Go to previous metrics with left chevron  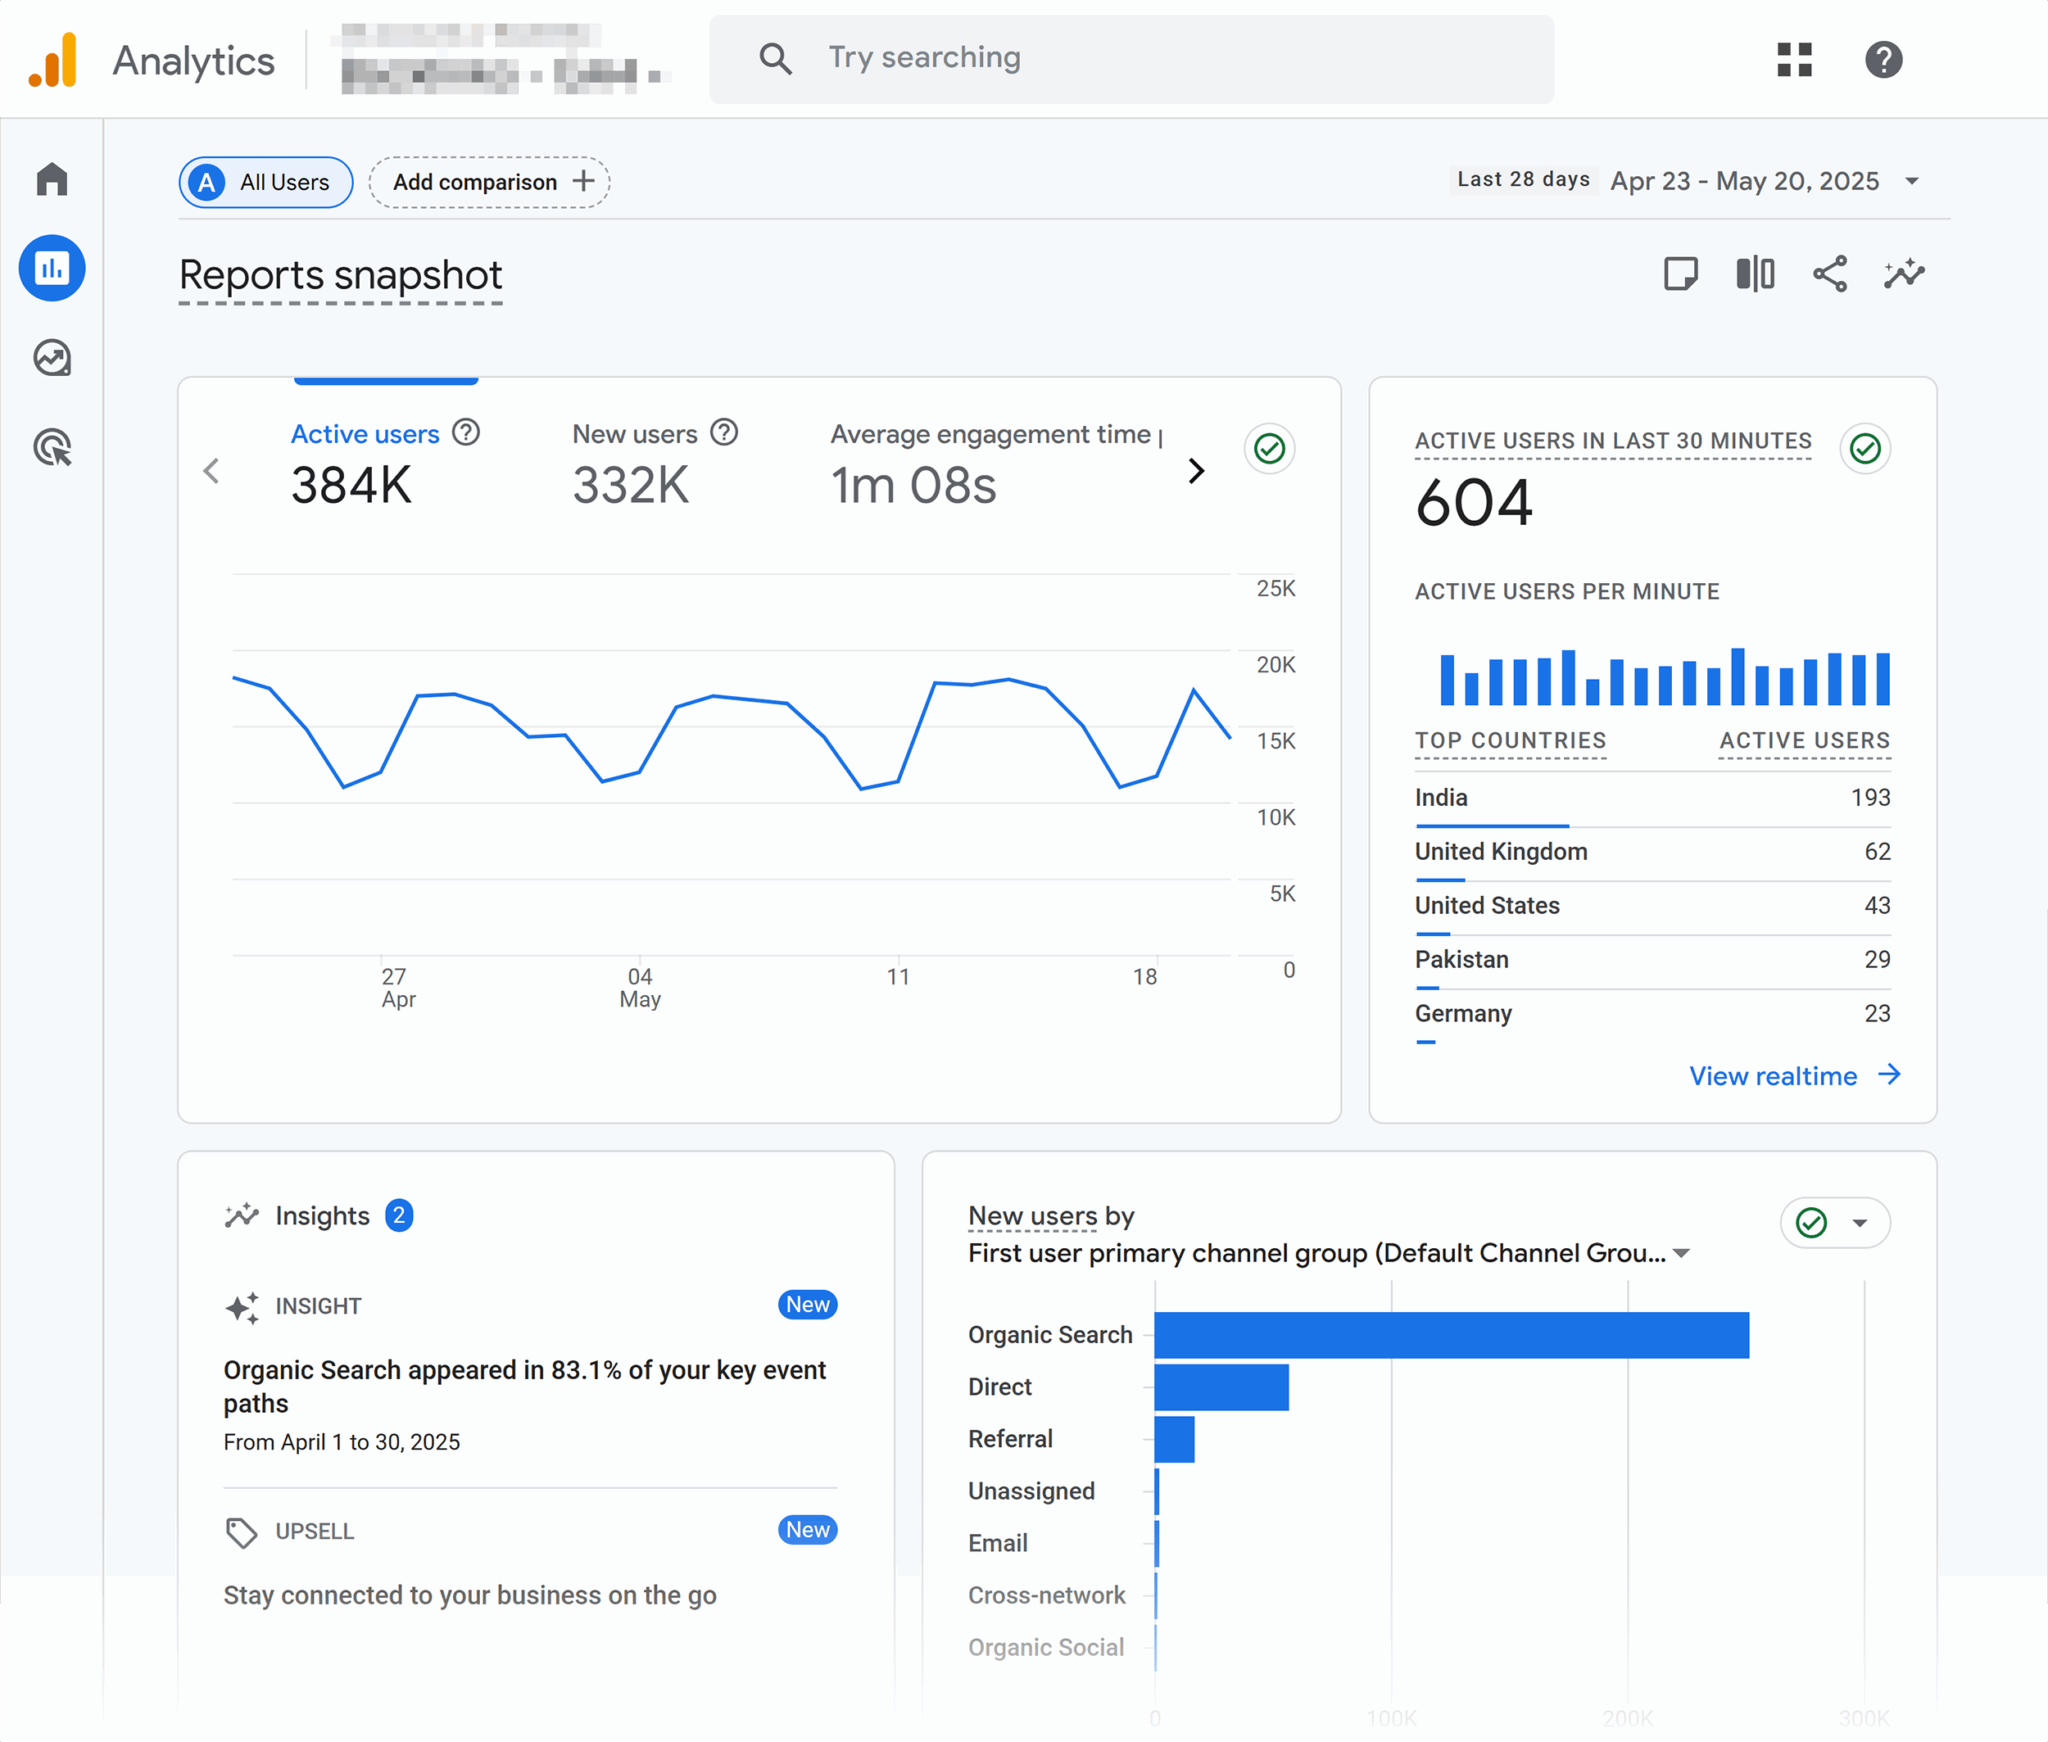[x=211, y=471]
